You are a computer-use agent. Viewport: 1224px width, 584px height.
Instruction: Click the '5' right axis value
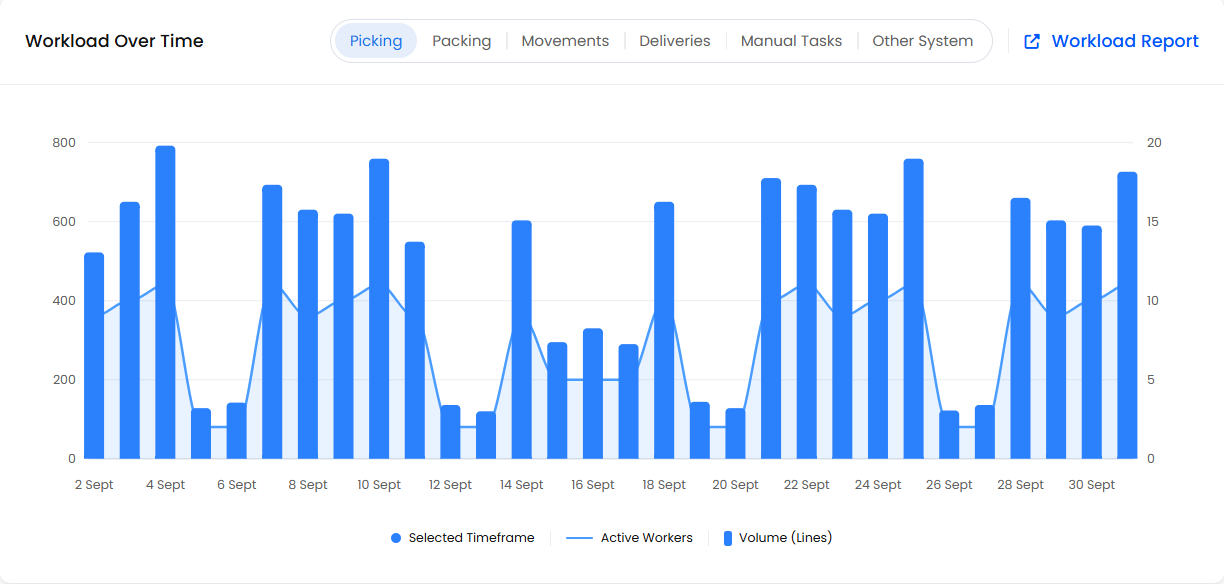(x=1150, y=380)
